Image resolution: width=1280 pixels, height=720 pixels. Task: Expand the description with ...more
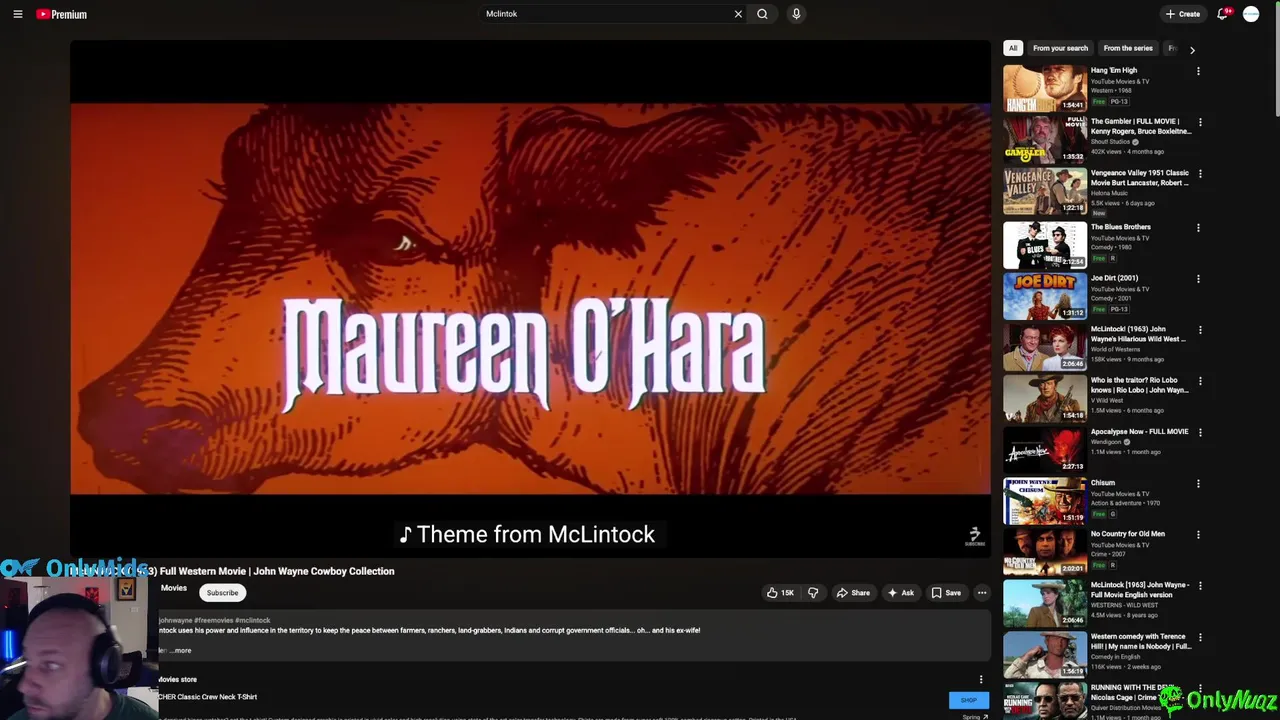point(180,650)
